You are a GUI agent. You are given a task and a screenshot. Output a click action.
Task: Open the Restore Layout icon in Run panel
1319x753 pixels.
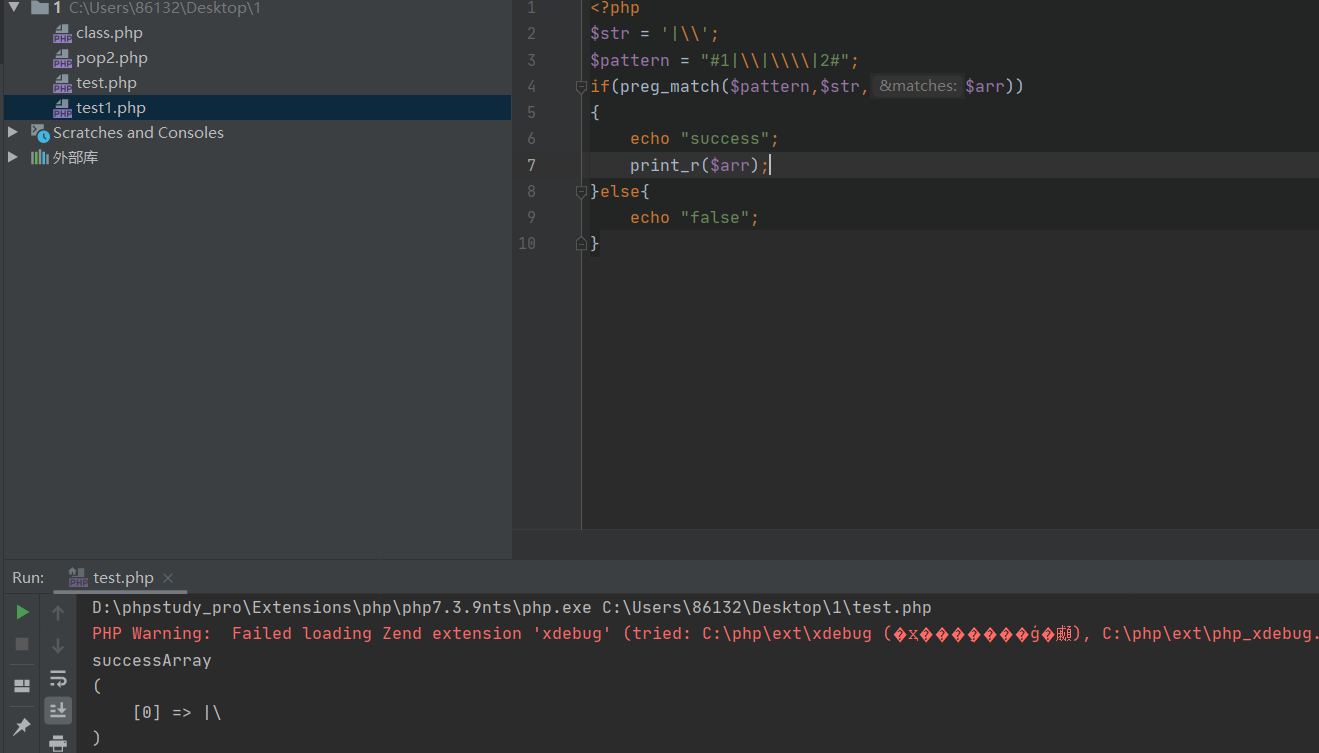coord(22,686)
